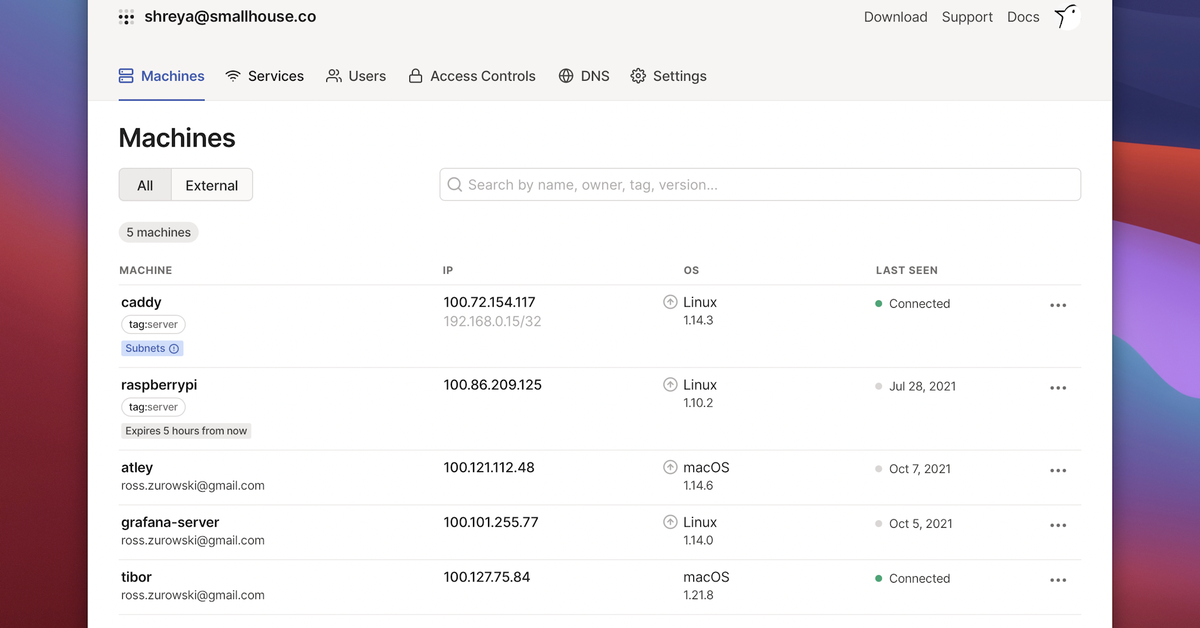The height and width of the screenshot is (628, 1200).
Task: Select the grafana-server machine name
Action: point(170,522)
